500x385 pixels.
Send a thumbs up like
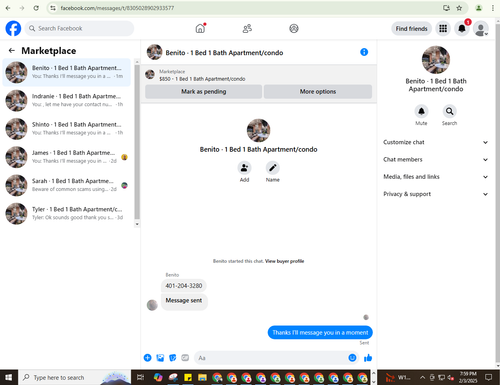point(368,358)
